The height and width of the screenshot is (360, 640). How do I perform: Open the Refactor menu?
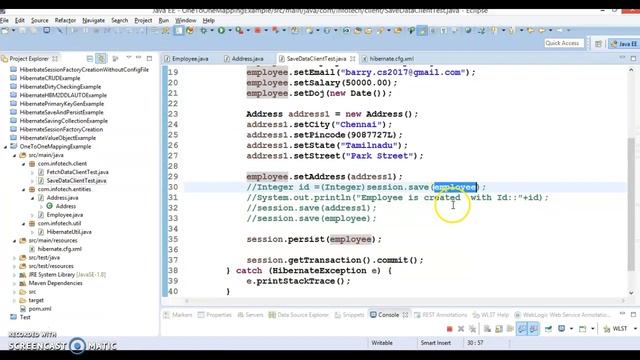point(65,20)
